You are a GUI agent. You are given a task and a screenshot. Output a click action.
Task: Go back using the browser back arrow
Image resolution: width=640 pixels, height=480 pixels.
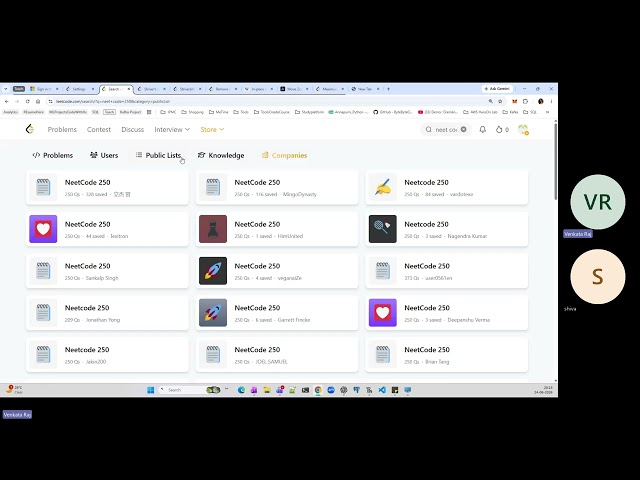coord(7,101)
